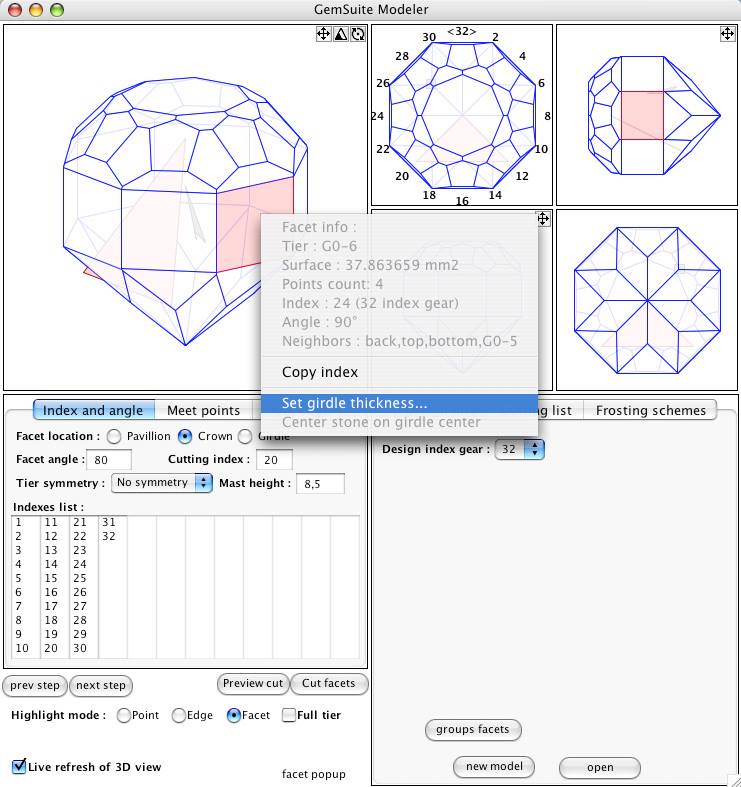Disable Live refresh of 3D view

tap(19, 766)
